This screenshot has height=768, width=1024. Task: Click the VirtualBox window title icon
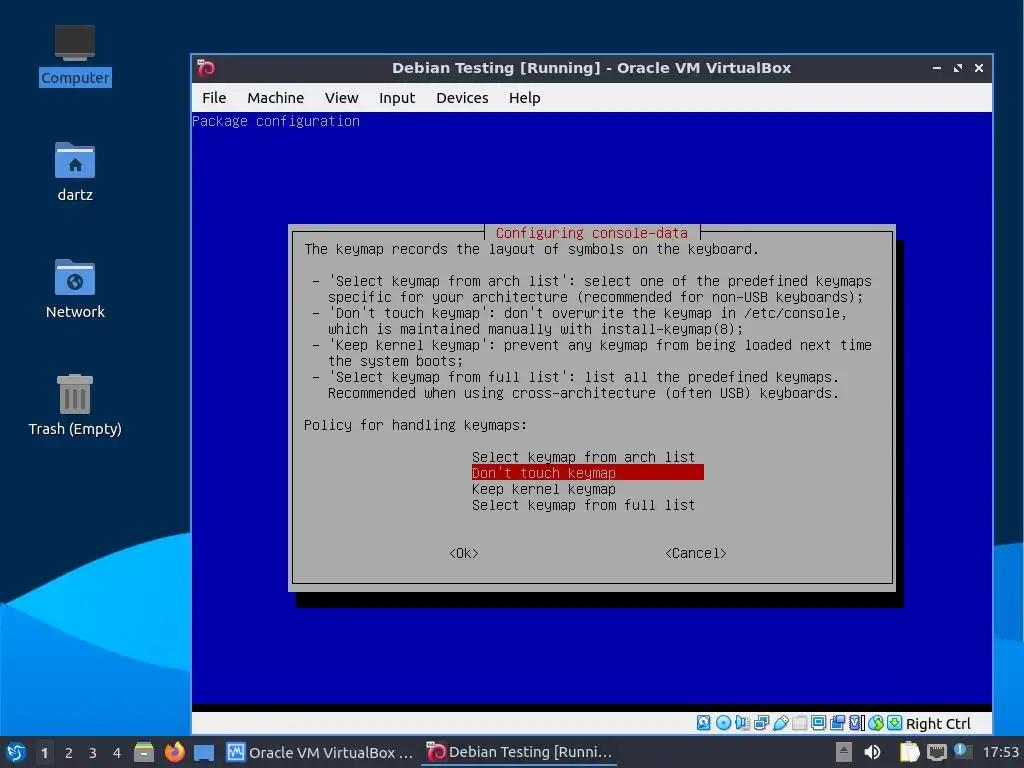coord(206,68)
